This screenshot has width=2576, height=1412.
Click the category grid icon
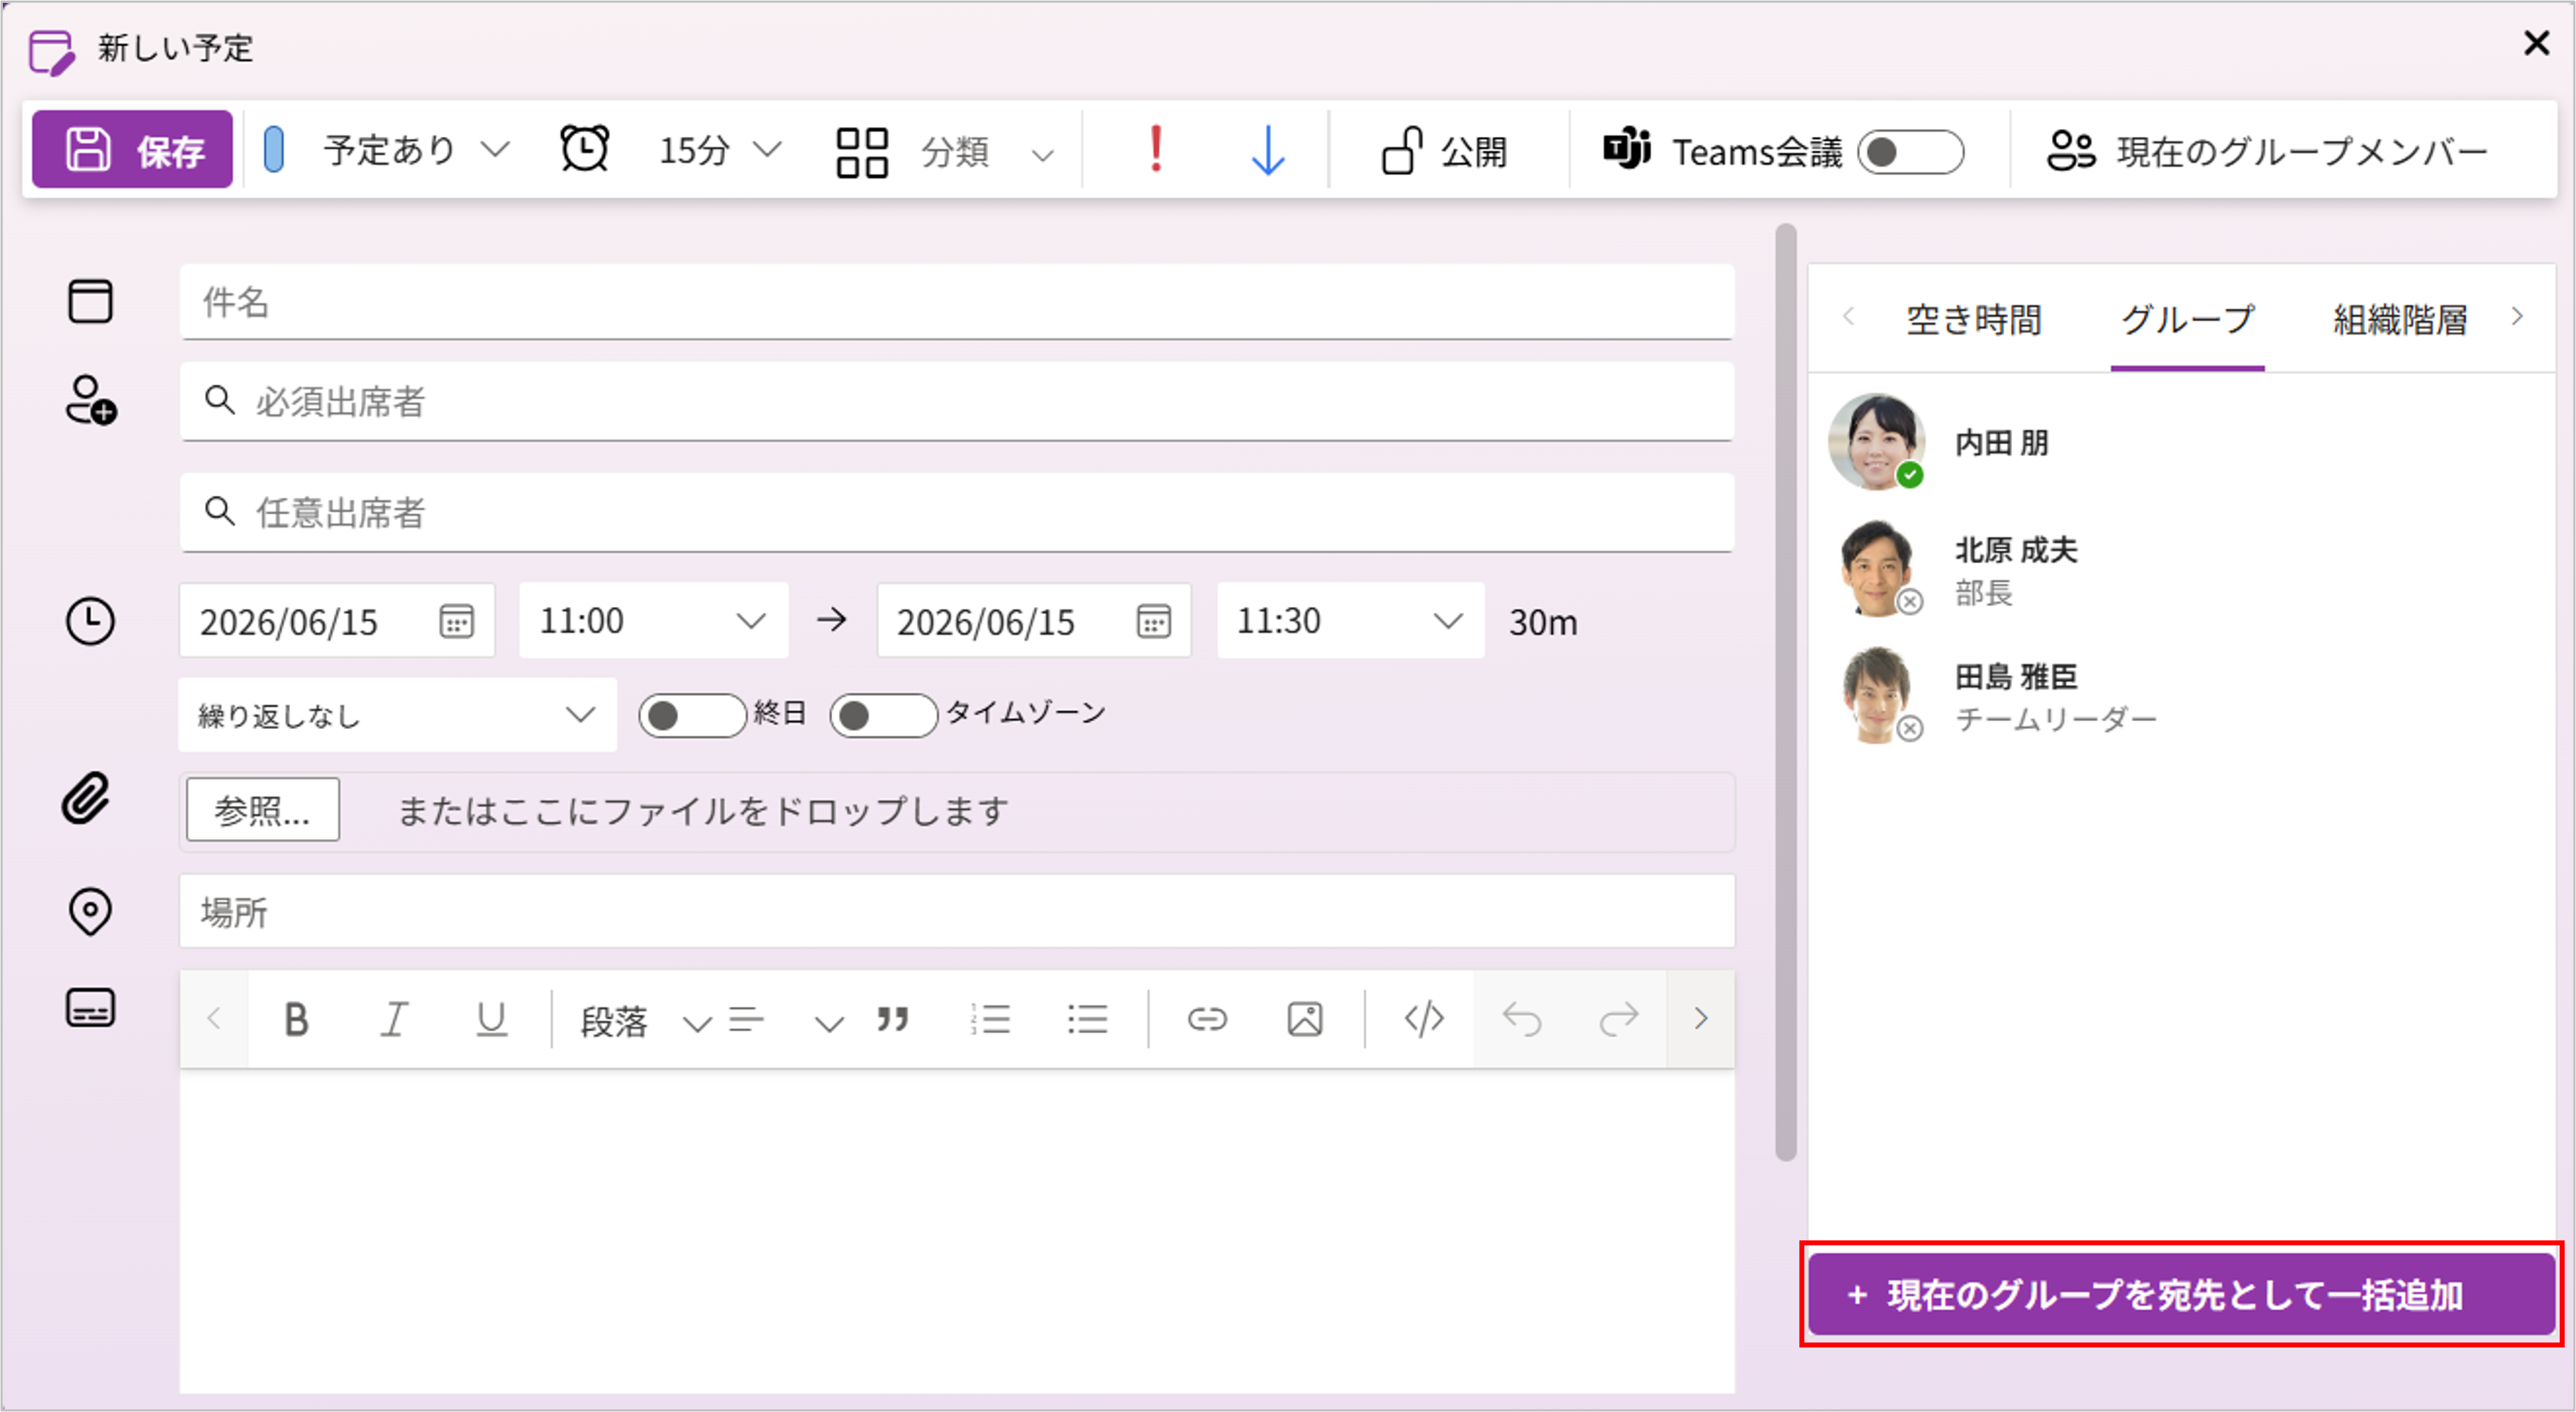861,152
